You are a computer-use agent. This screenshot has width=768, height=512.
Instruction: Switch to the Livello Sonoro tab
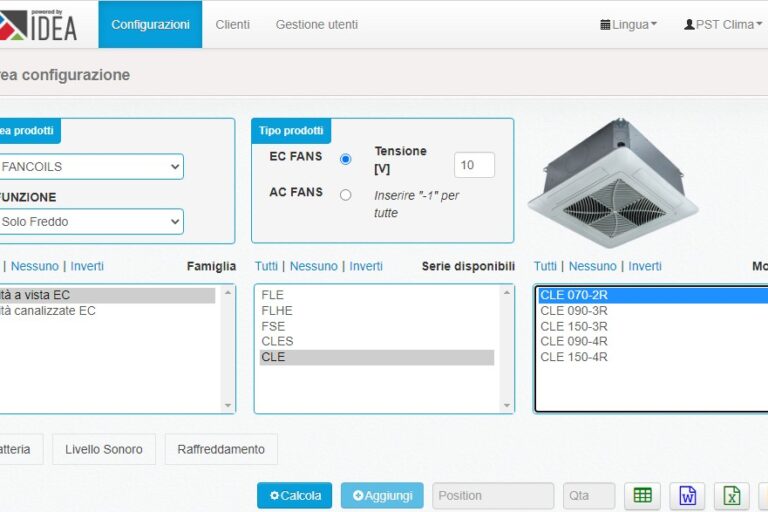[x=104, y=449]
